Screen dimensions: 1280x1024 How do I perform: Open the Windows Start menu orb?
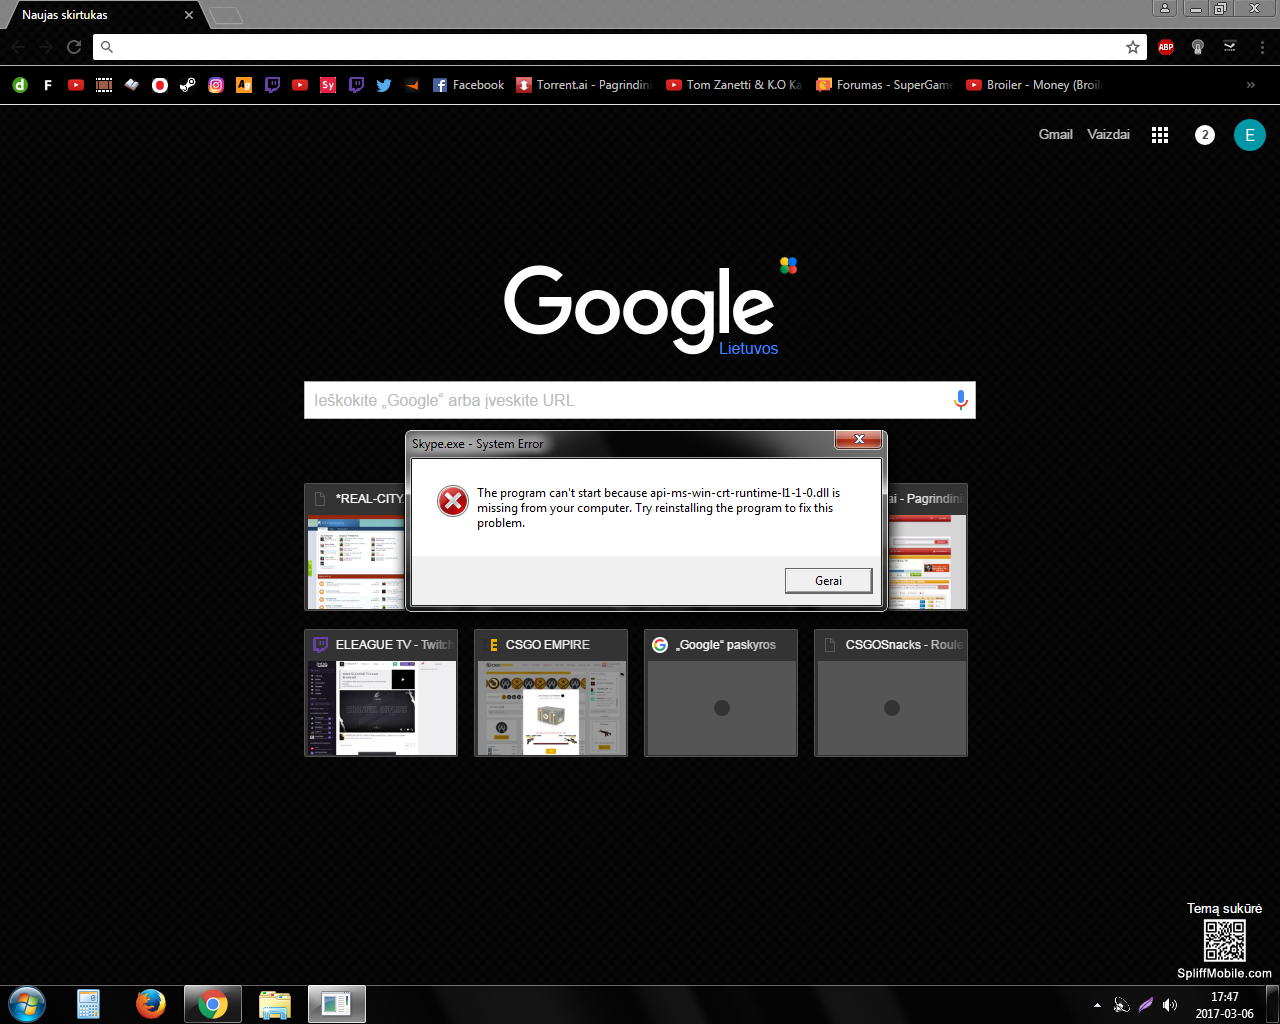(x=27, y=1004)
